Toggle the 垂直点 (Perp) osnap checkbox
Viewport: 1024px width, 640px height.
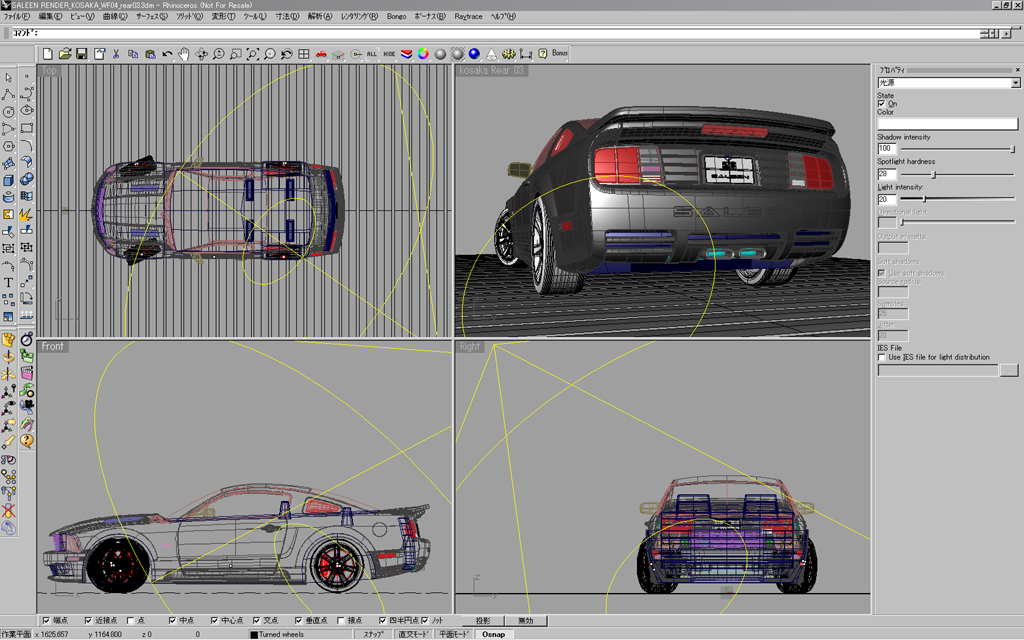pos(298,620)
